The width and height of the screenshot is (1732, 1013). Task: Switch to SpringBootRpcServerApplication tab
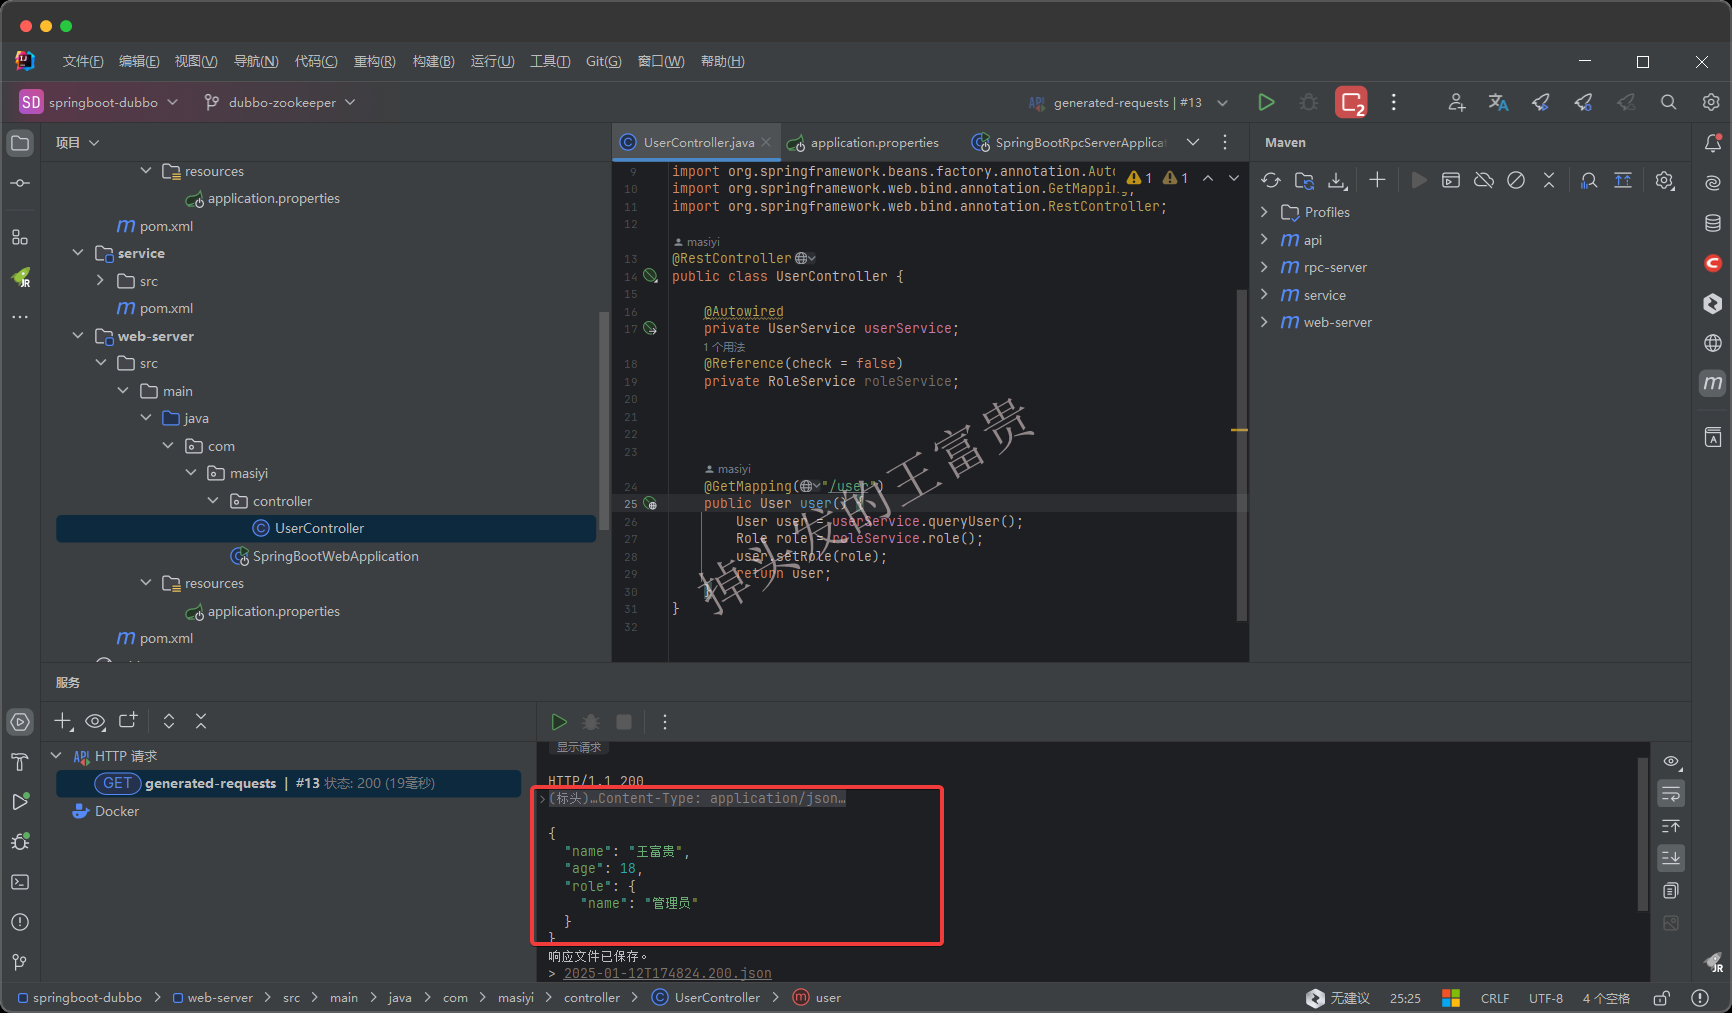[1069, 143]
